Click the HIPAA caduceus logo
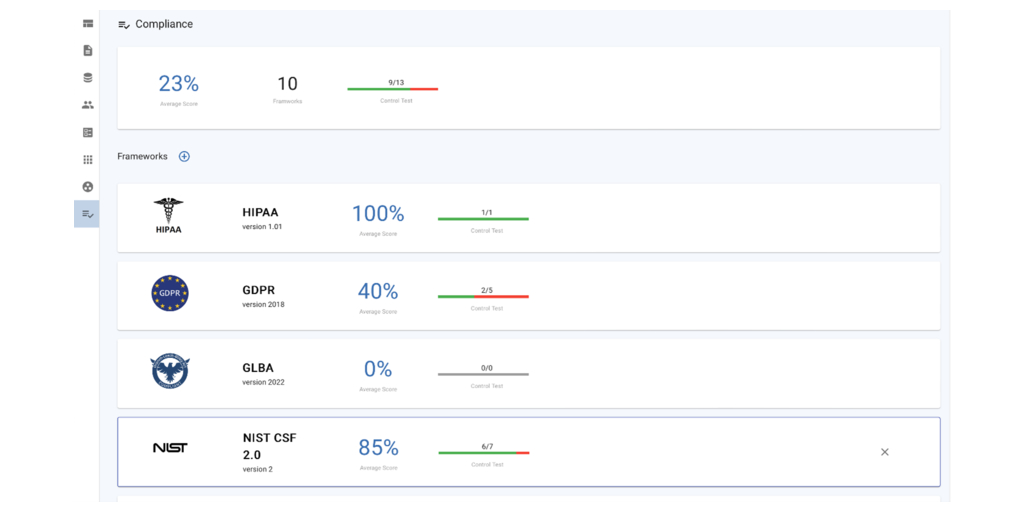1024x512 pixels. [169, 215]
